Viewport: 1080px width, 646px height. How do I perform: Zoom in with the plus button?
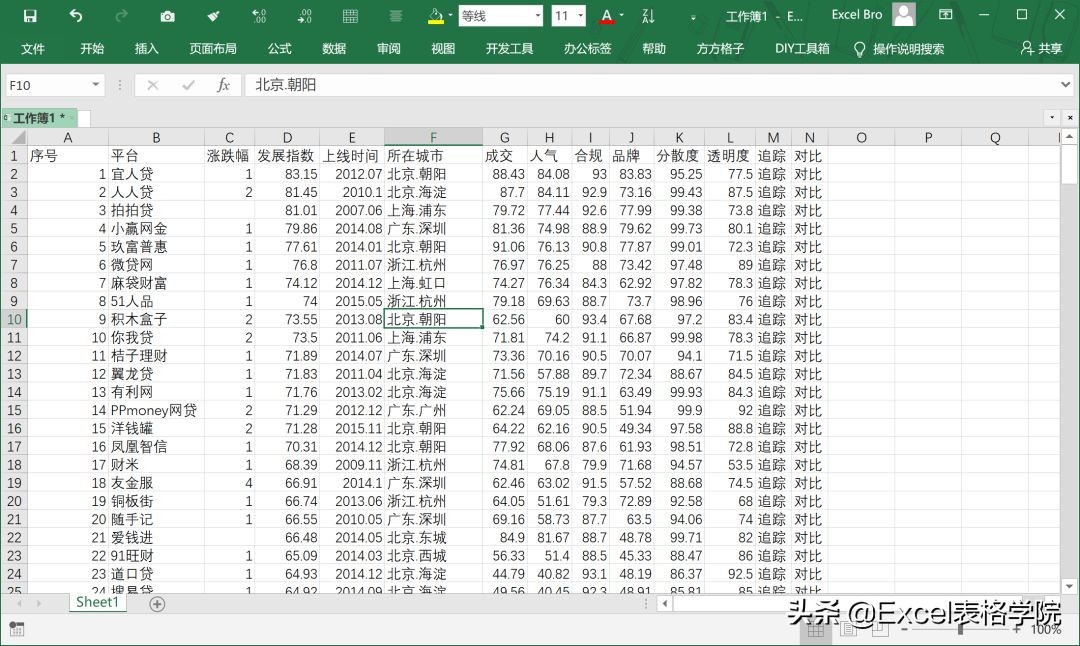1017,629
